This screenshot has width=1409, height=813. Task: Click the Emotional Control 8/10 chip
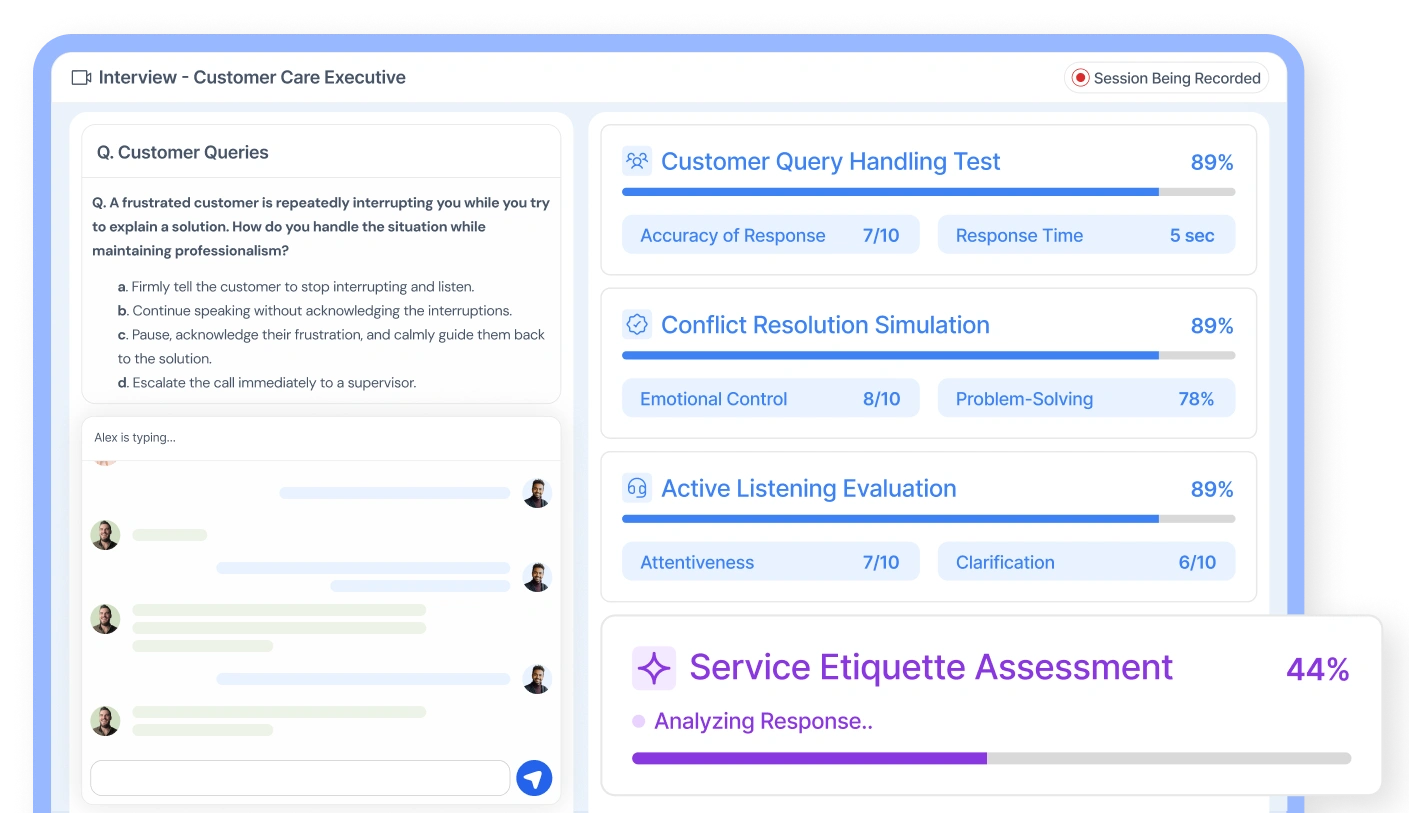(770, 399)
